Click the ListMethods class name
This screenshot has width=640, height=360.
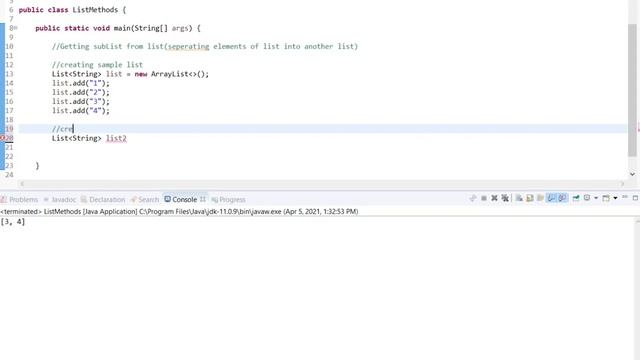tap(95, 10)
